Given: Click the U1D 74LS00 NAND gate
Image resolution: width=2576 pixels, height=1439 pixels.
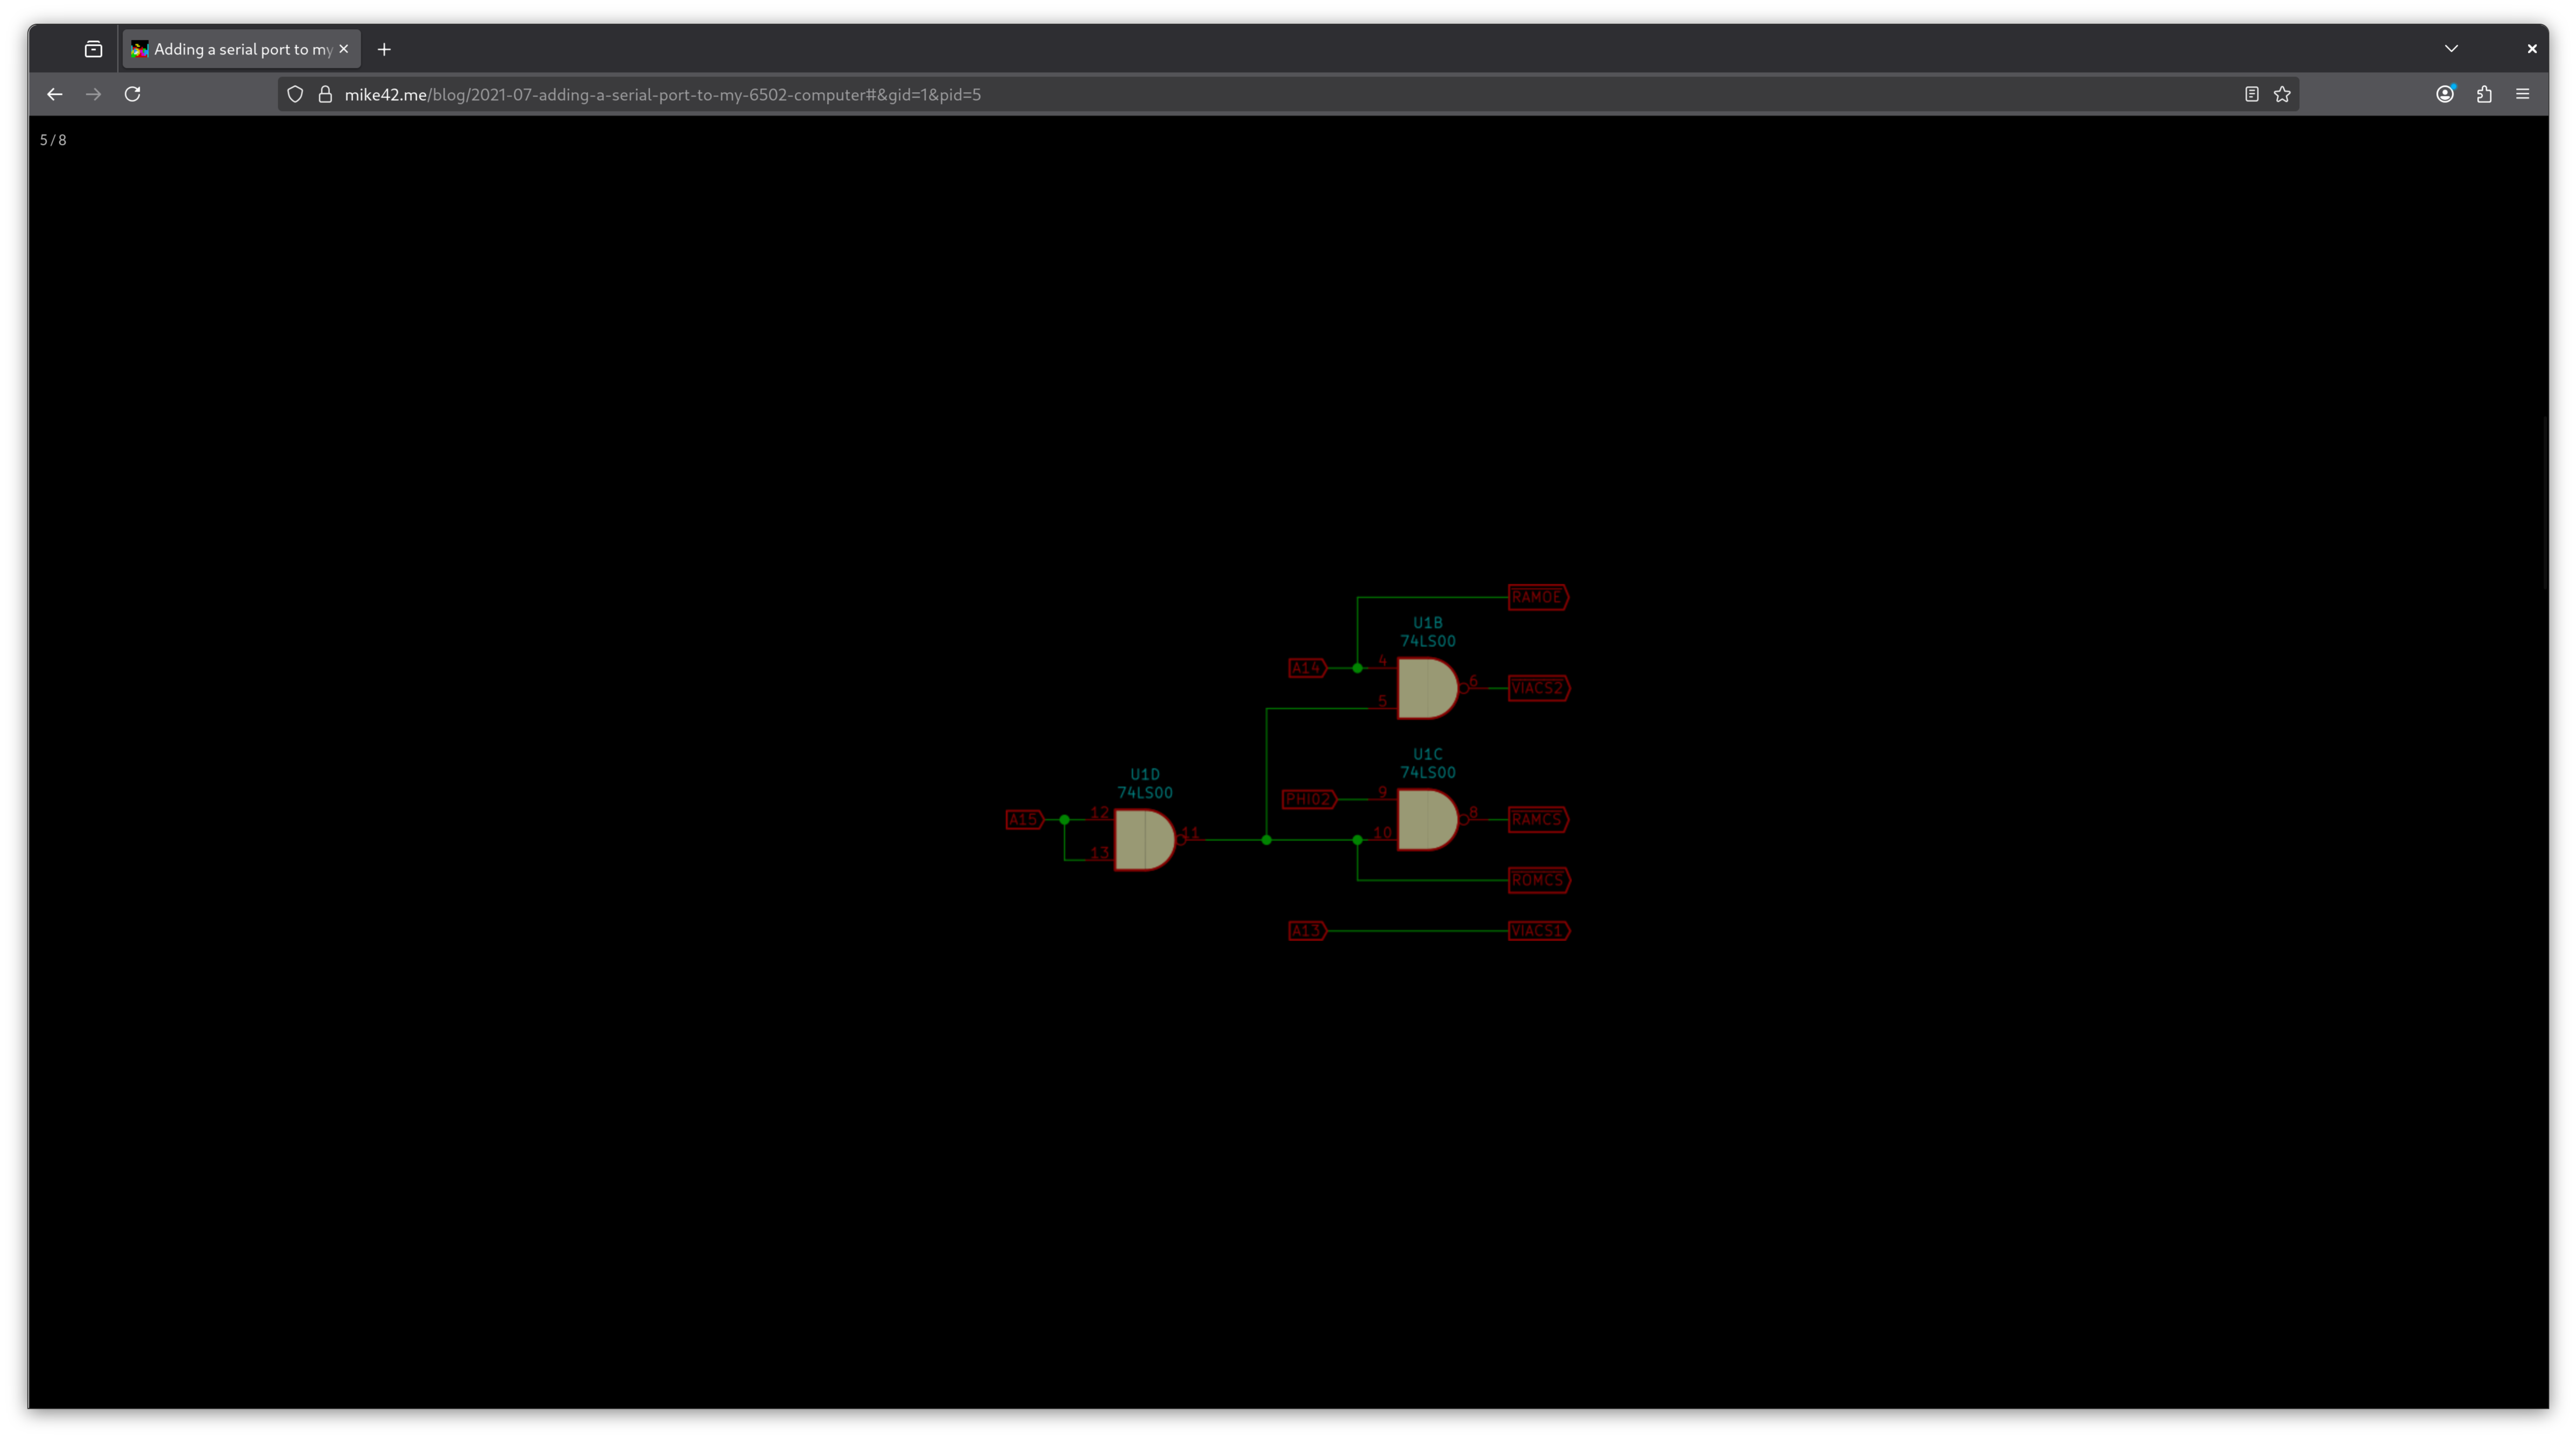Looking at the screenshot, I should [1144, 840].
